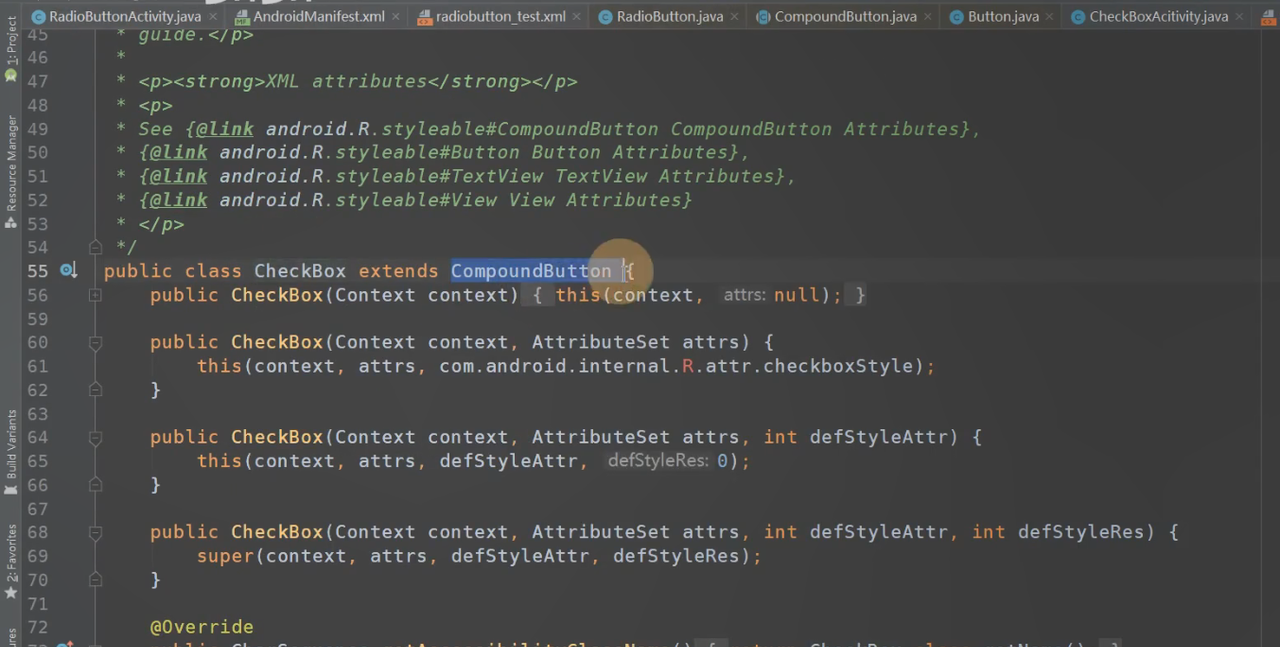Click the selected CompoundButton superclass name
1280x647 pixels.
[x=531, y=271]
